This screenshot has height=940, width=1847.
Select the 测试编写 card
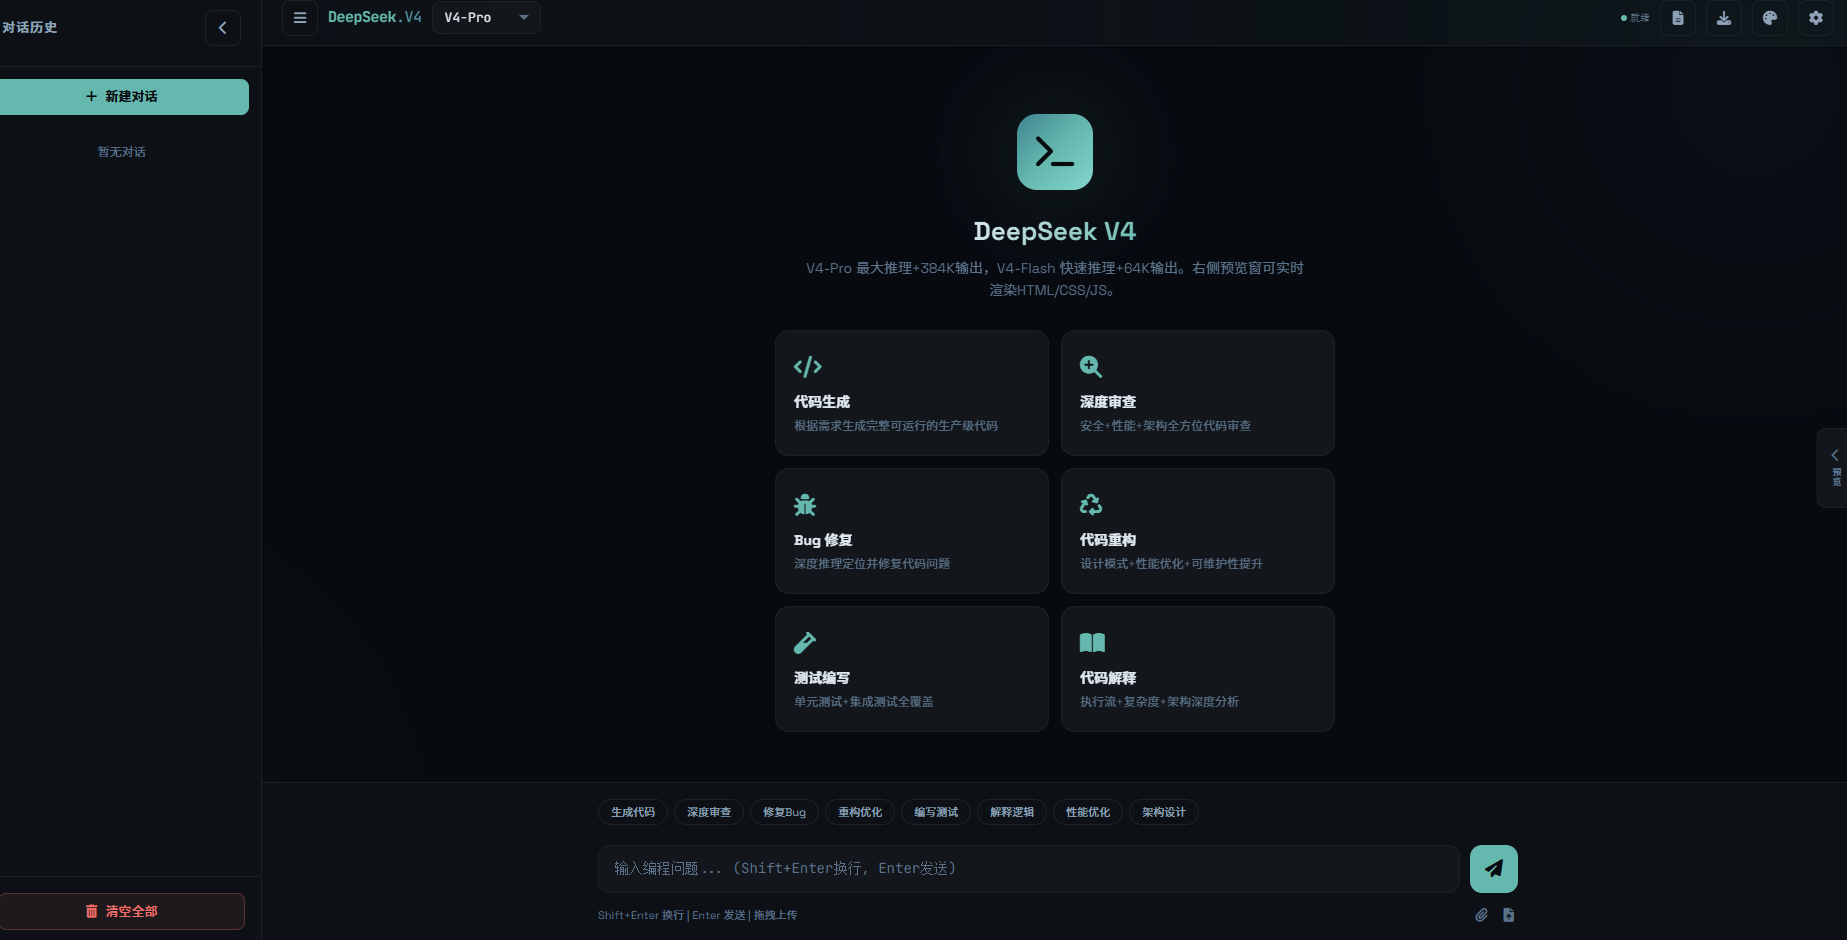(912, 669)
